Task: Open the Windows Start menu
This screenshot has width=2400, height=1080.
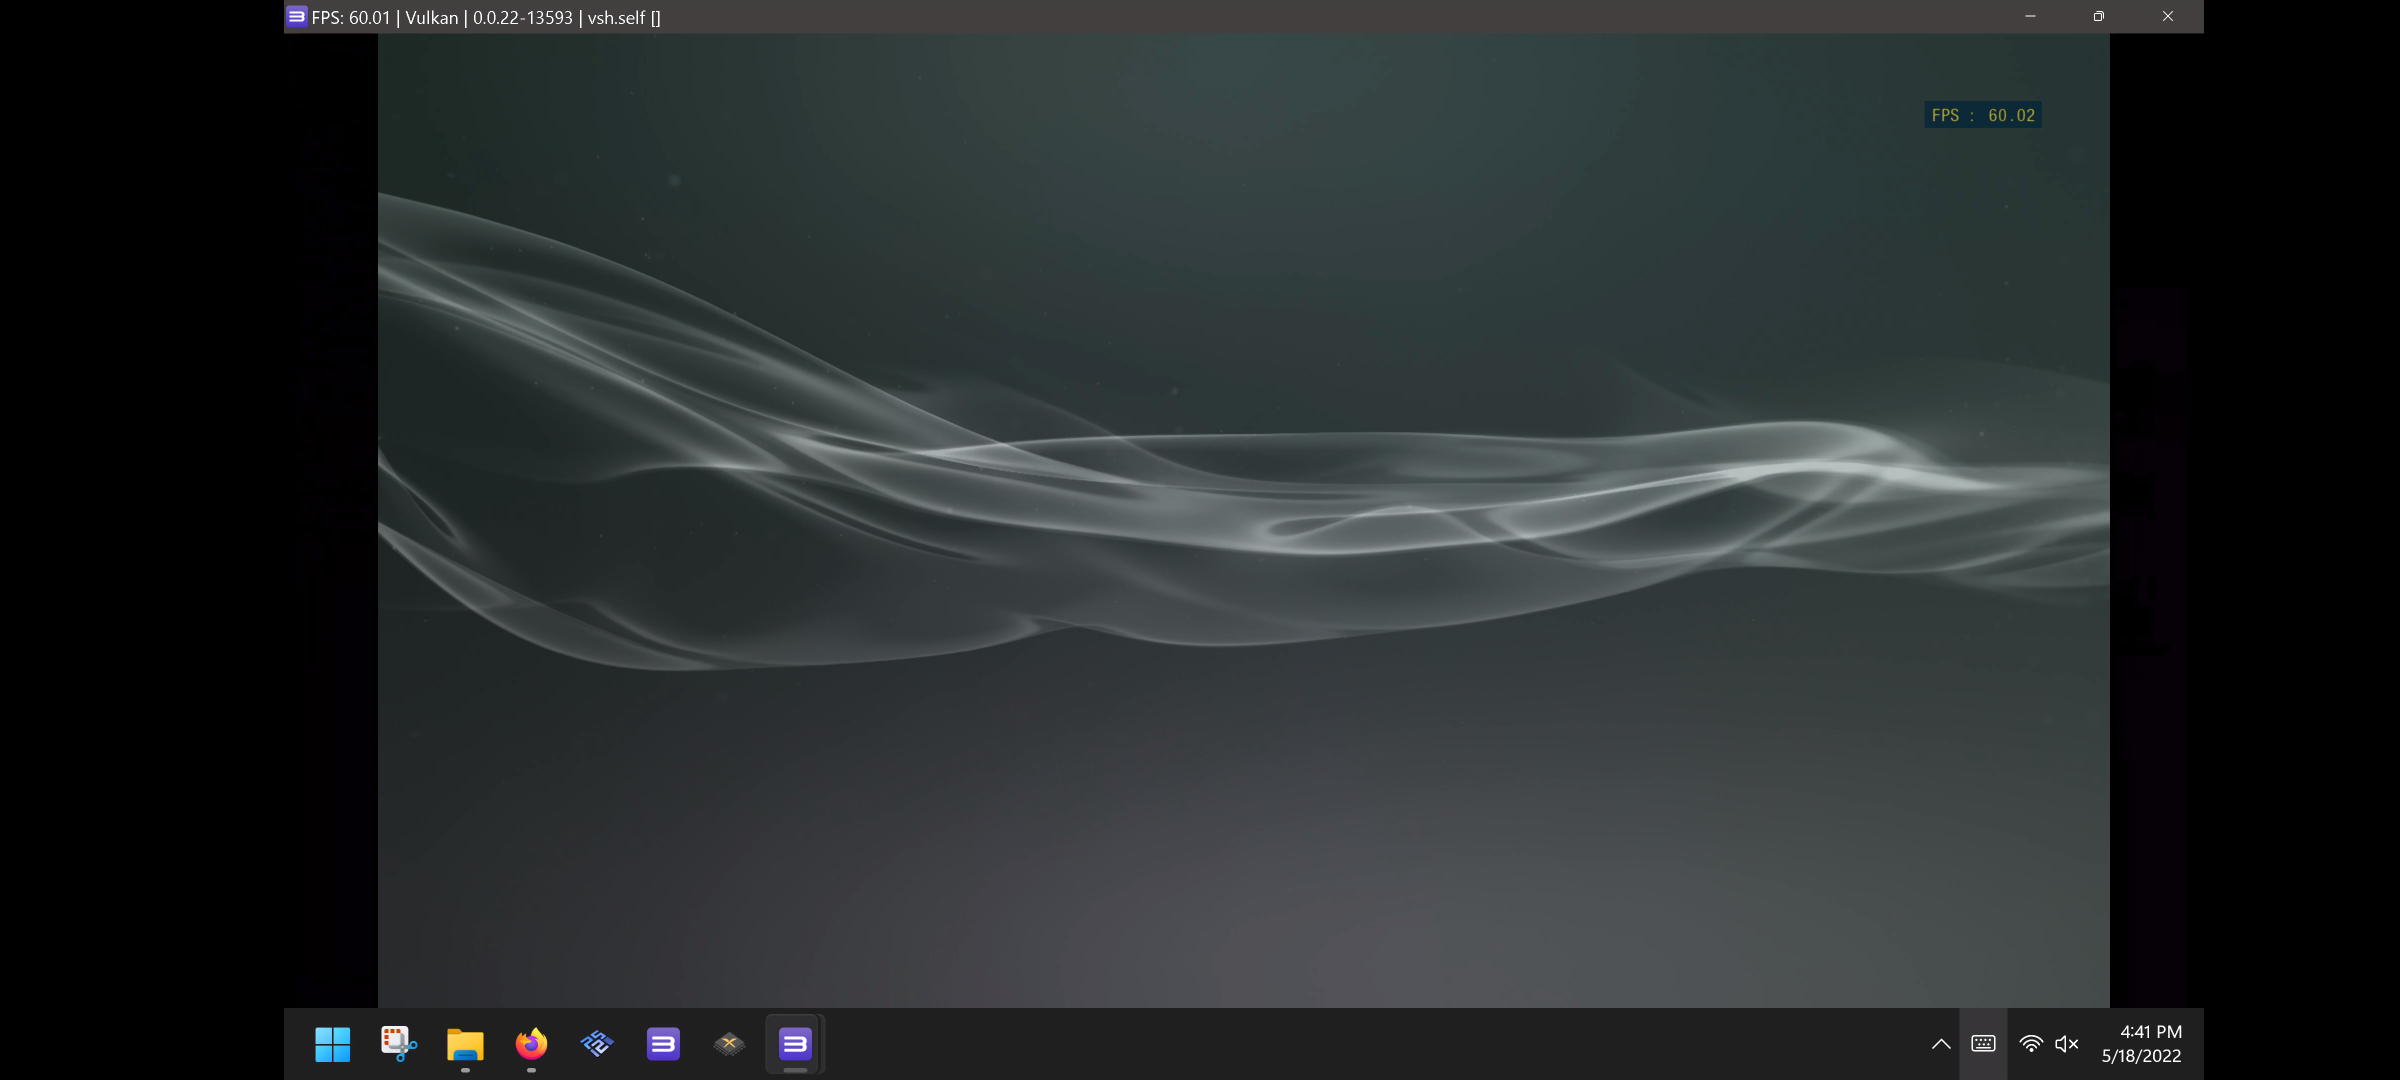Action: (x=332, y=1043)
